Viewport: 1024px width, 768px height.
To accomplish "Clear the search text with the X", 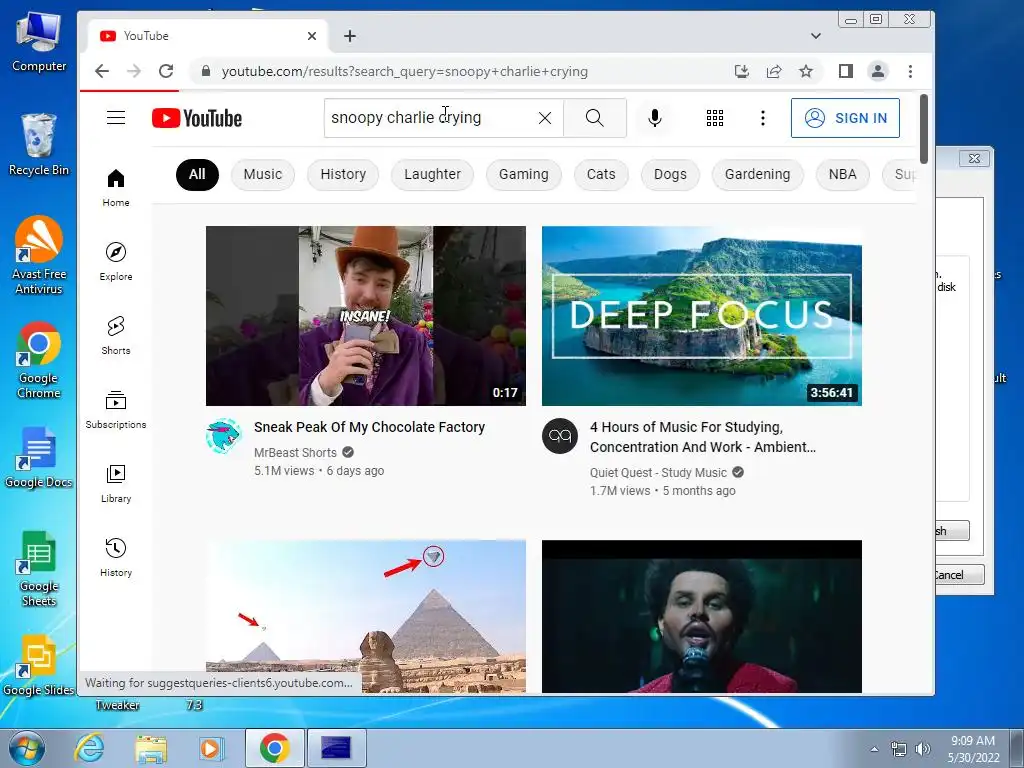I will pos(545,118).
